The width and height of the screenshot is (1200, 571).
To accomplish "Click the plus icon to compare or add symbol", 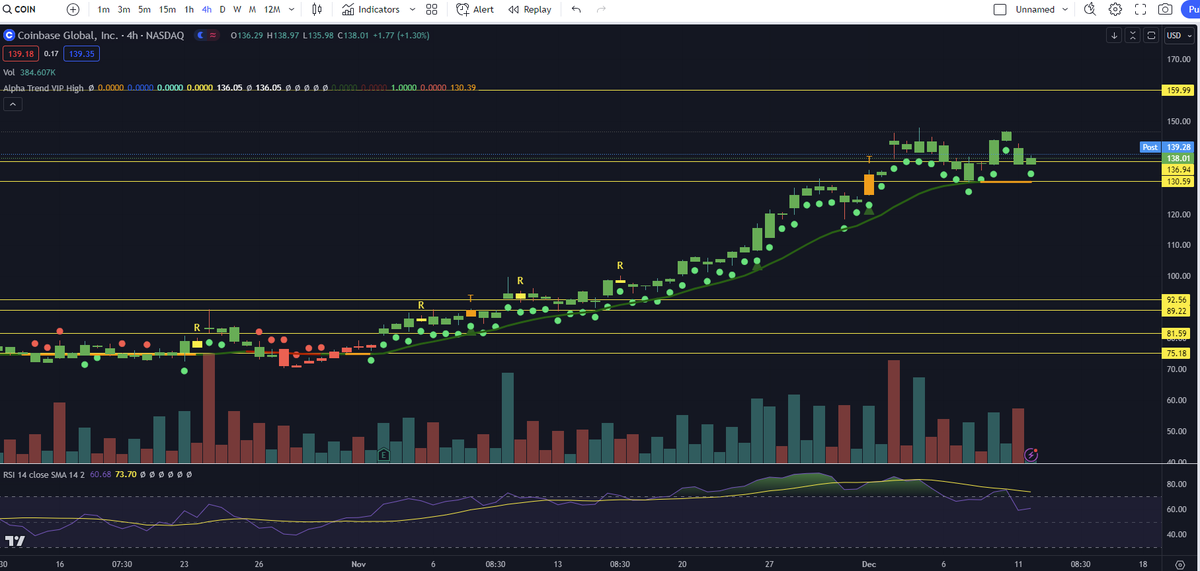I will click(73, 9).
